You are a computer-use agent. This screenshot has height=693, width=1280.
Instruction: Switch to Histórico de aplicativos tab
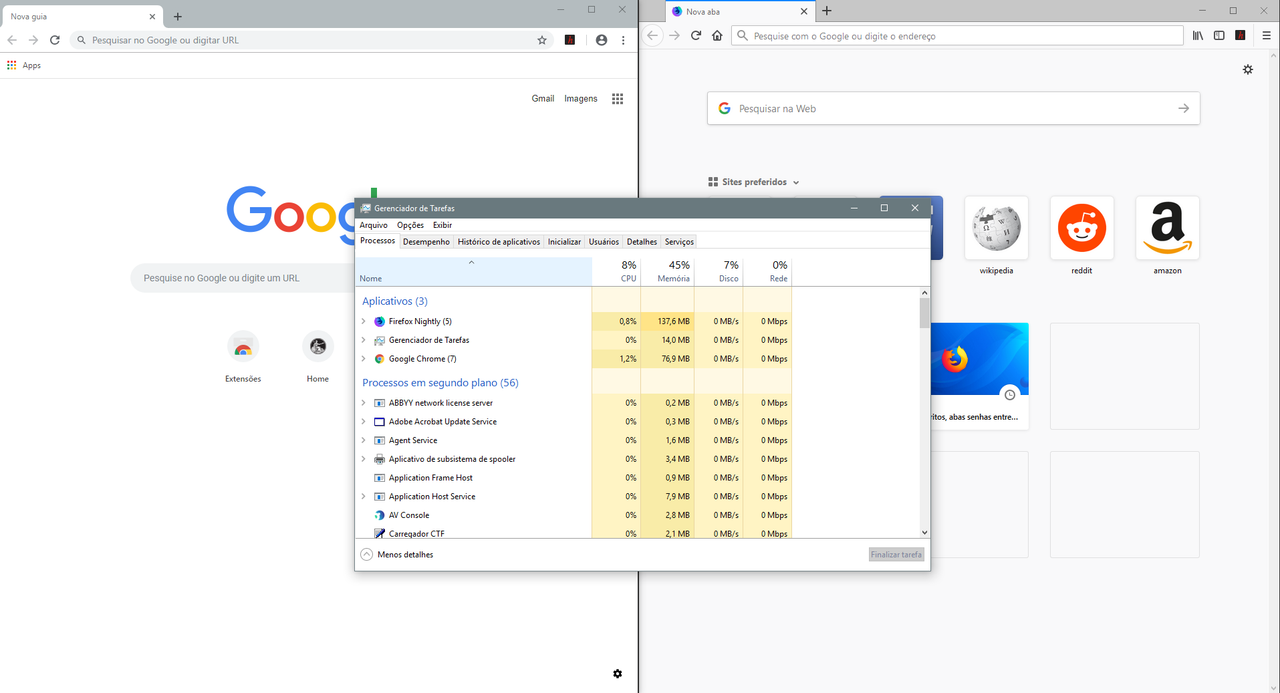499,242
